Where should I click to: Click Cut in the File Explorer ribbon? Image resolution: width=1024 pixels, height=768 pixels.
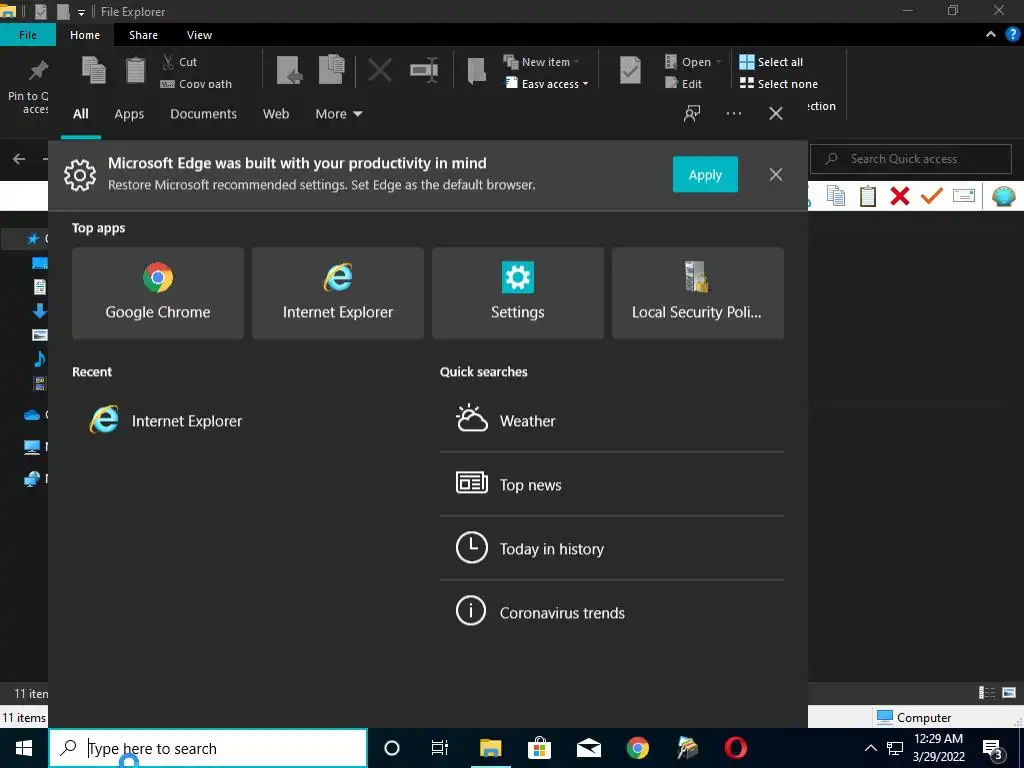(x=180, y=62)
